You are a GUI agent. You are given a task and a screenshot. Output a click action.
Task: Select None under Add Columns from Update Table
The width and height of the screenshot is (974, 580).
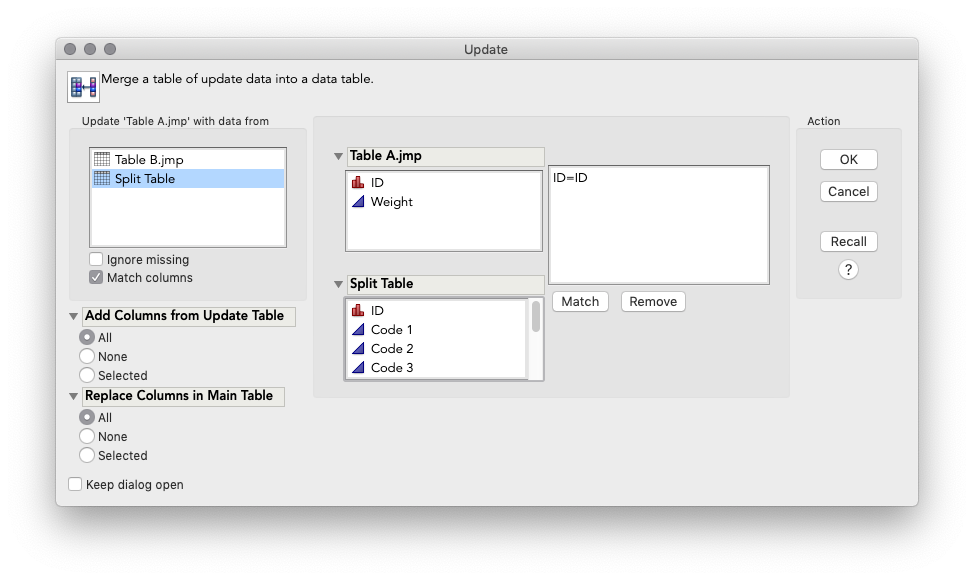pyautogui.click(x=87, y=356)
